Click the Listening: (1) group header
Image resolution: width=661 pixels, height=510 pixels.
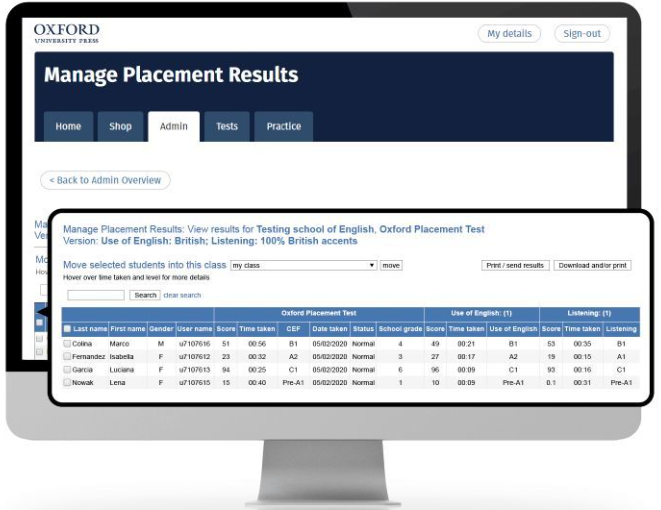click(x=589, y=313)
